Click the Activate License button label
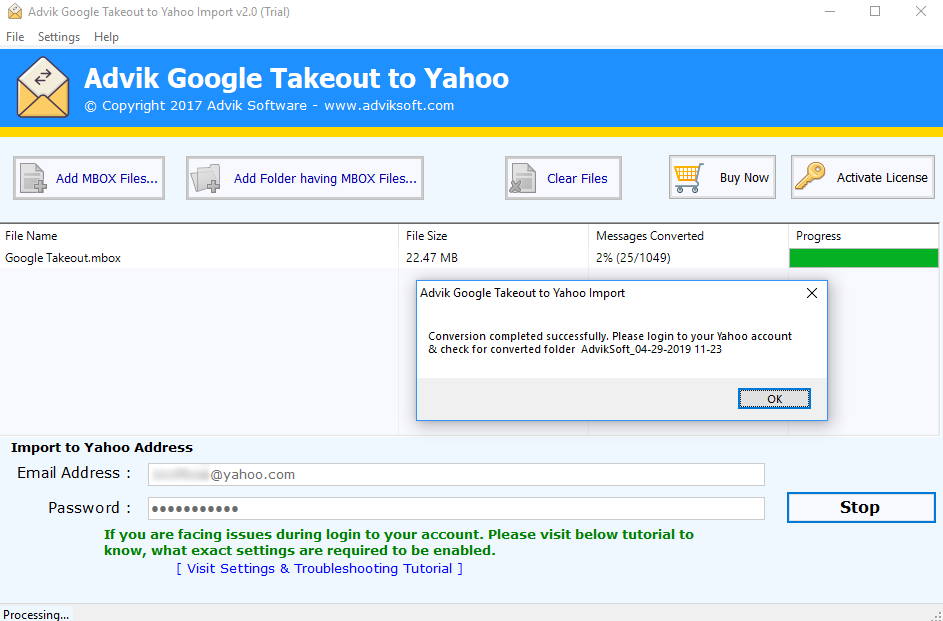The width and height of the screenshot is (943, 621). coord(882,177)
